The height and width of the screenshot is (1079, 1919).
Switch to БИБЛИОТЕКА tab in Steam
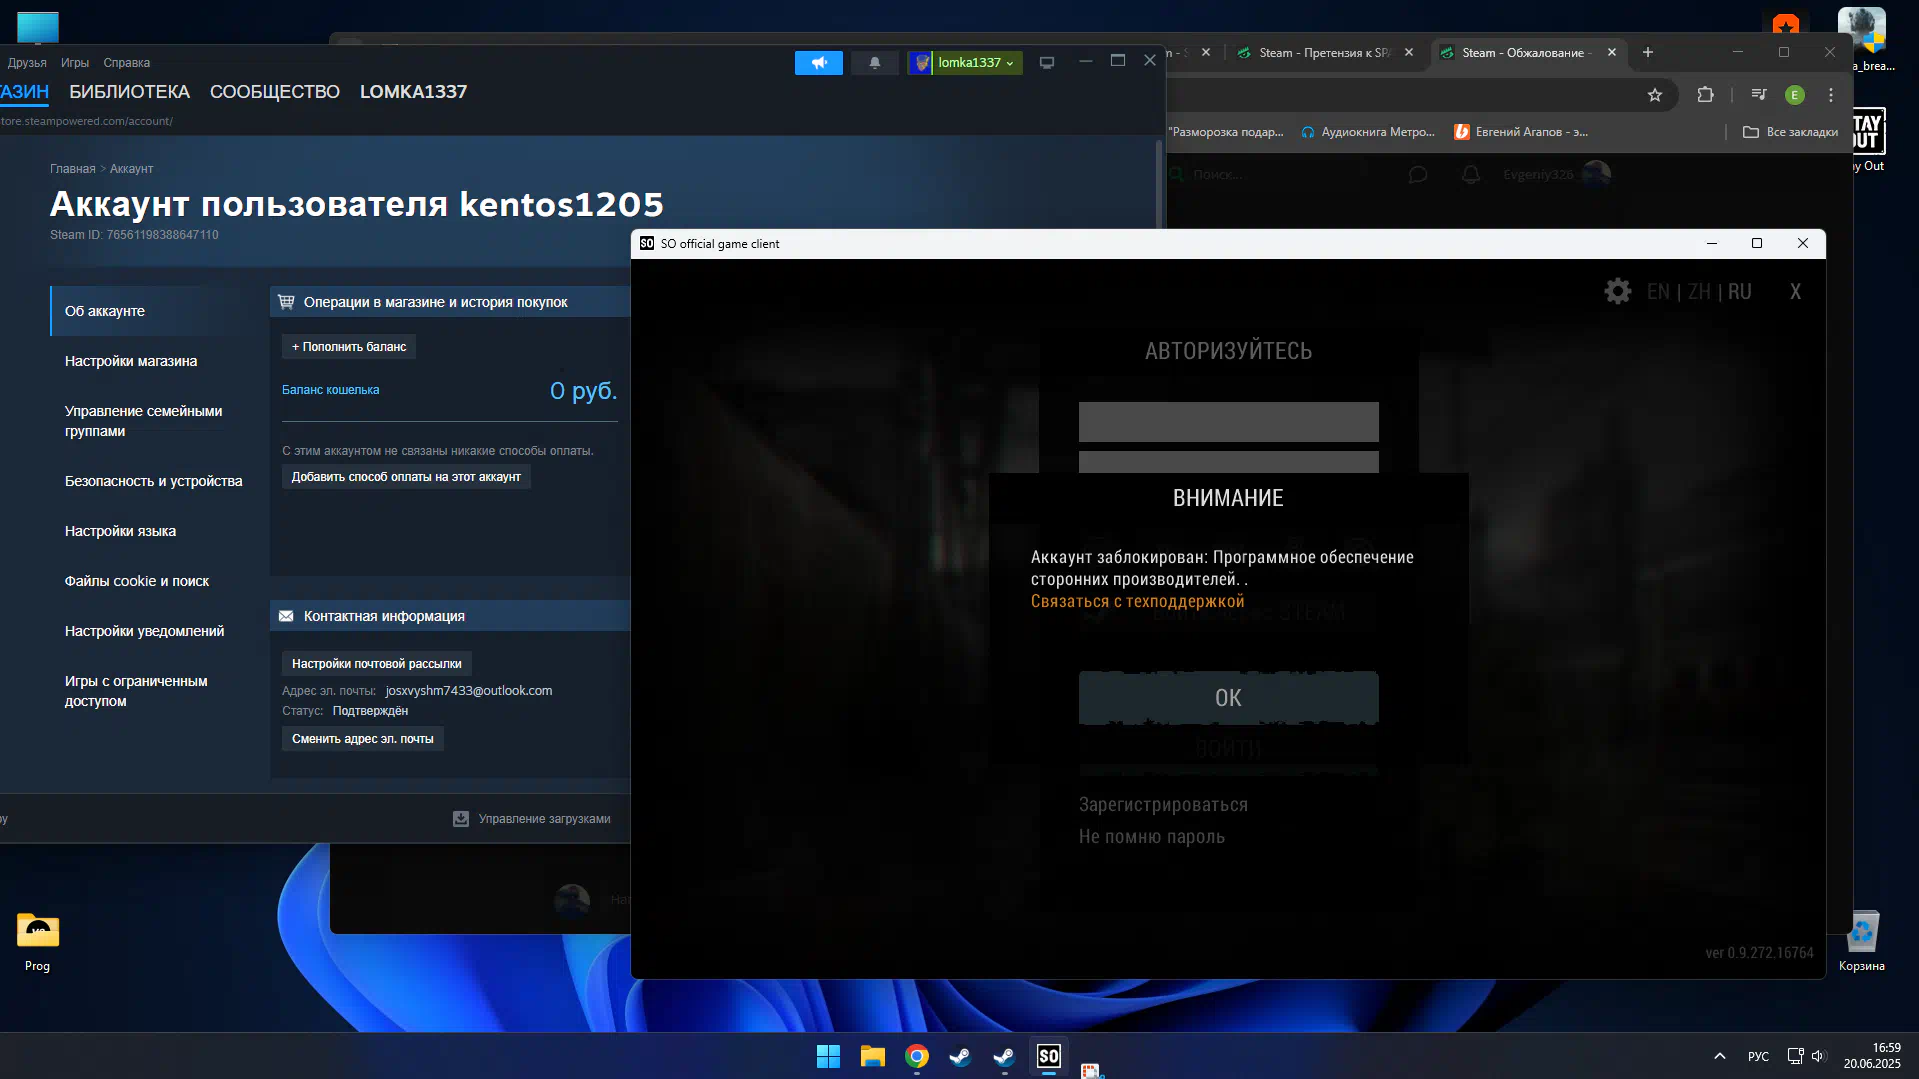(129, 92)
